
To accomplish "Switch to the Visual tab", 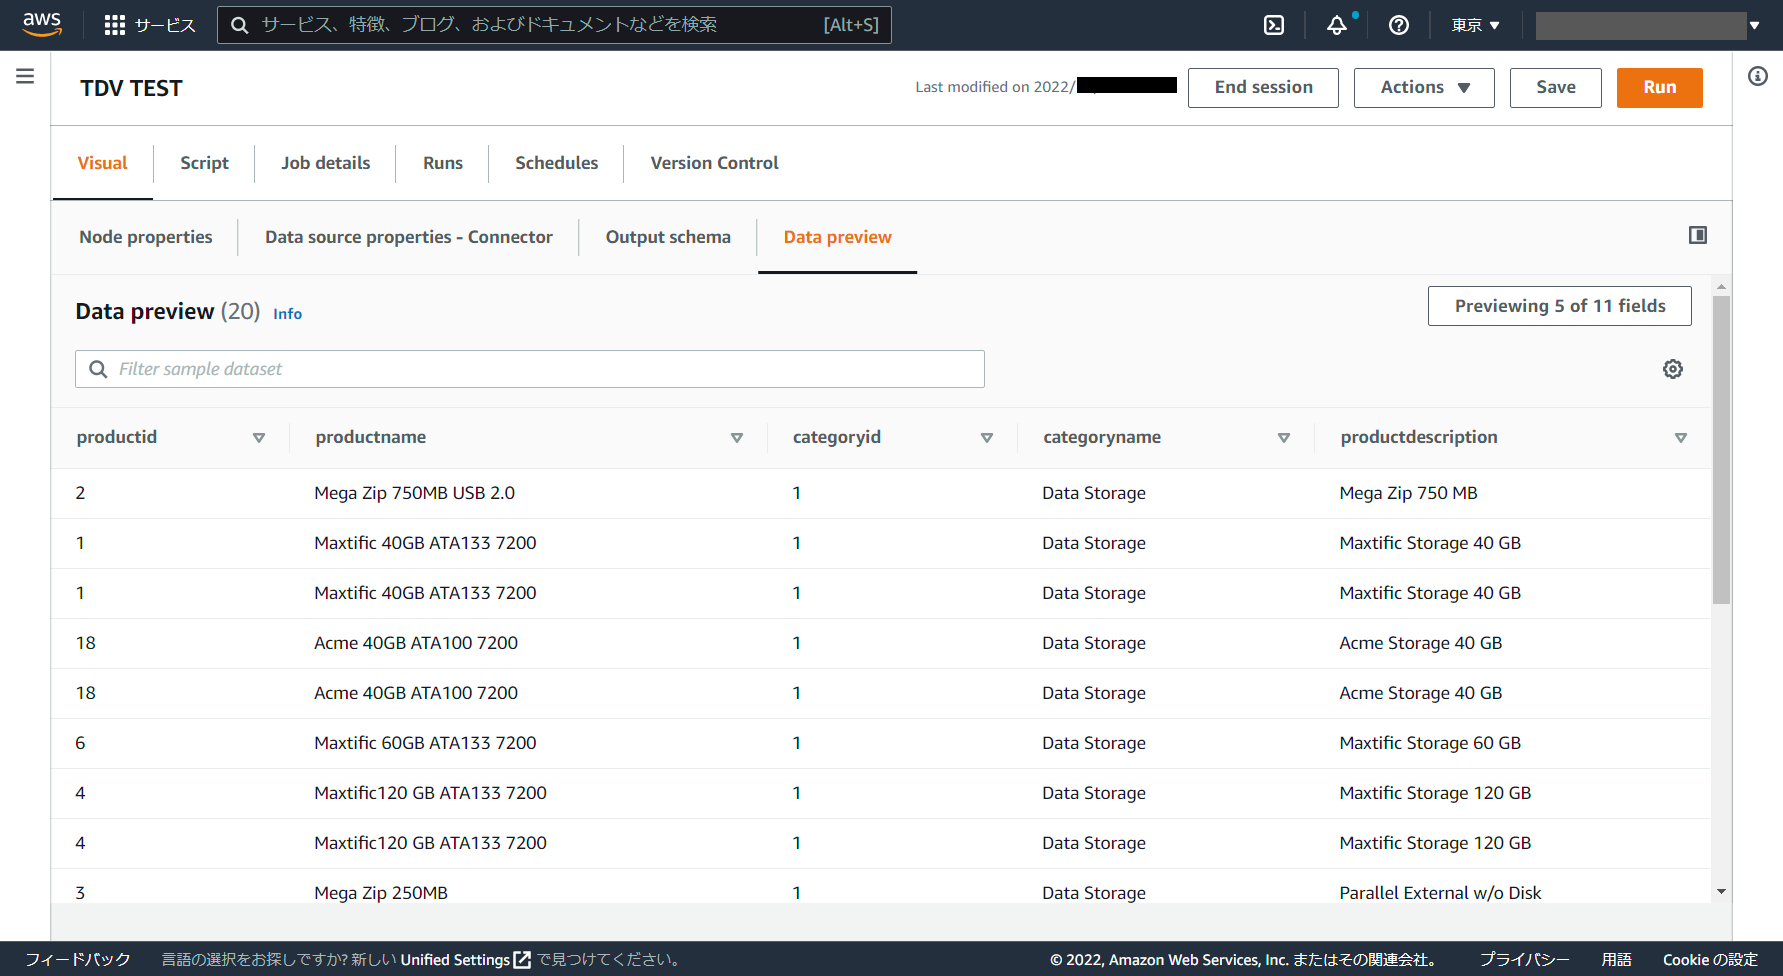I will (103, 163).
